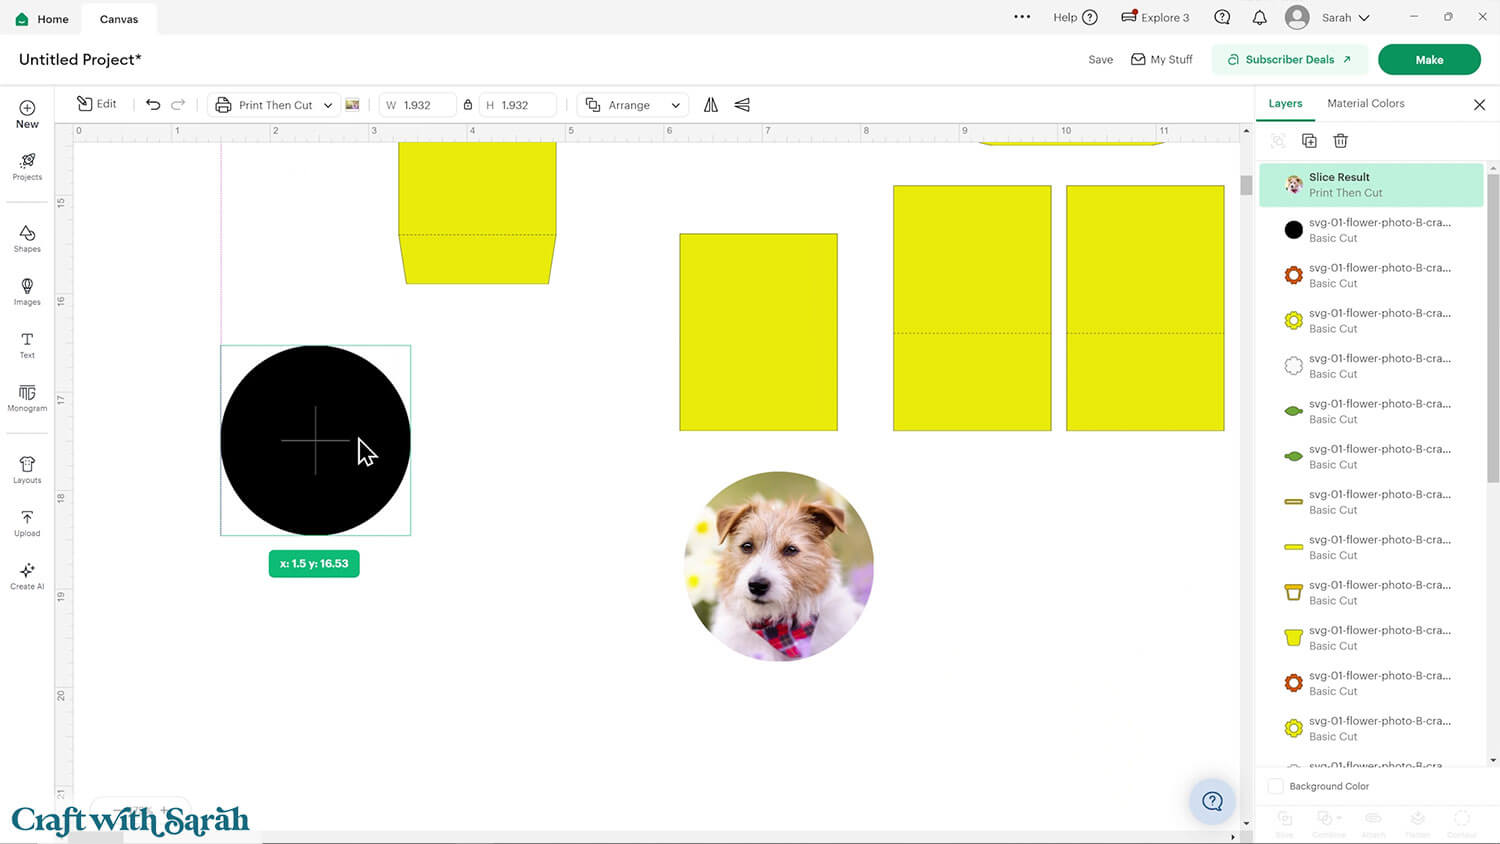
Task: Click the green Make button
Action: (1428, 60)
